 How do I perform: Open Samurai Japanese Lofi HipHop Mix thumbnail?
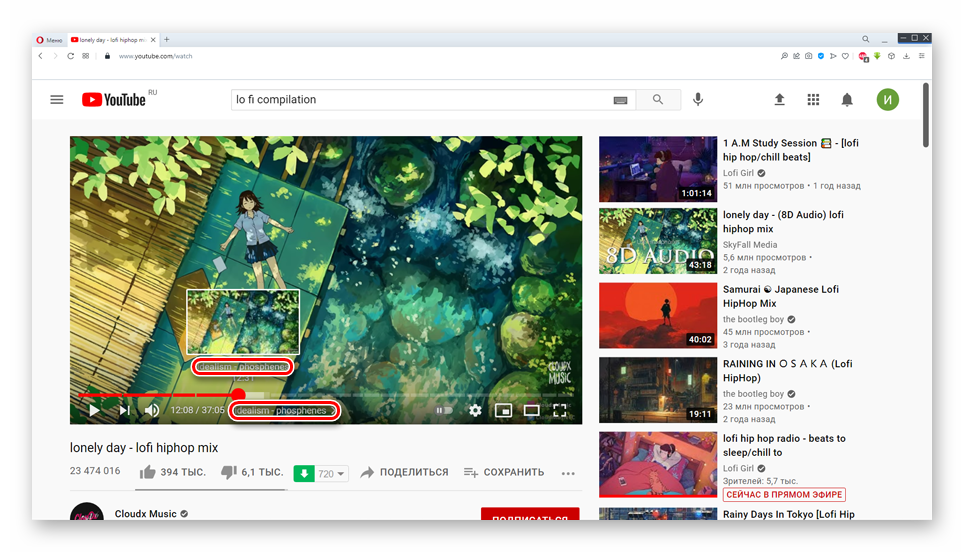click(658, 315)
